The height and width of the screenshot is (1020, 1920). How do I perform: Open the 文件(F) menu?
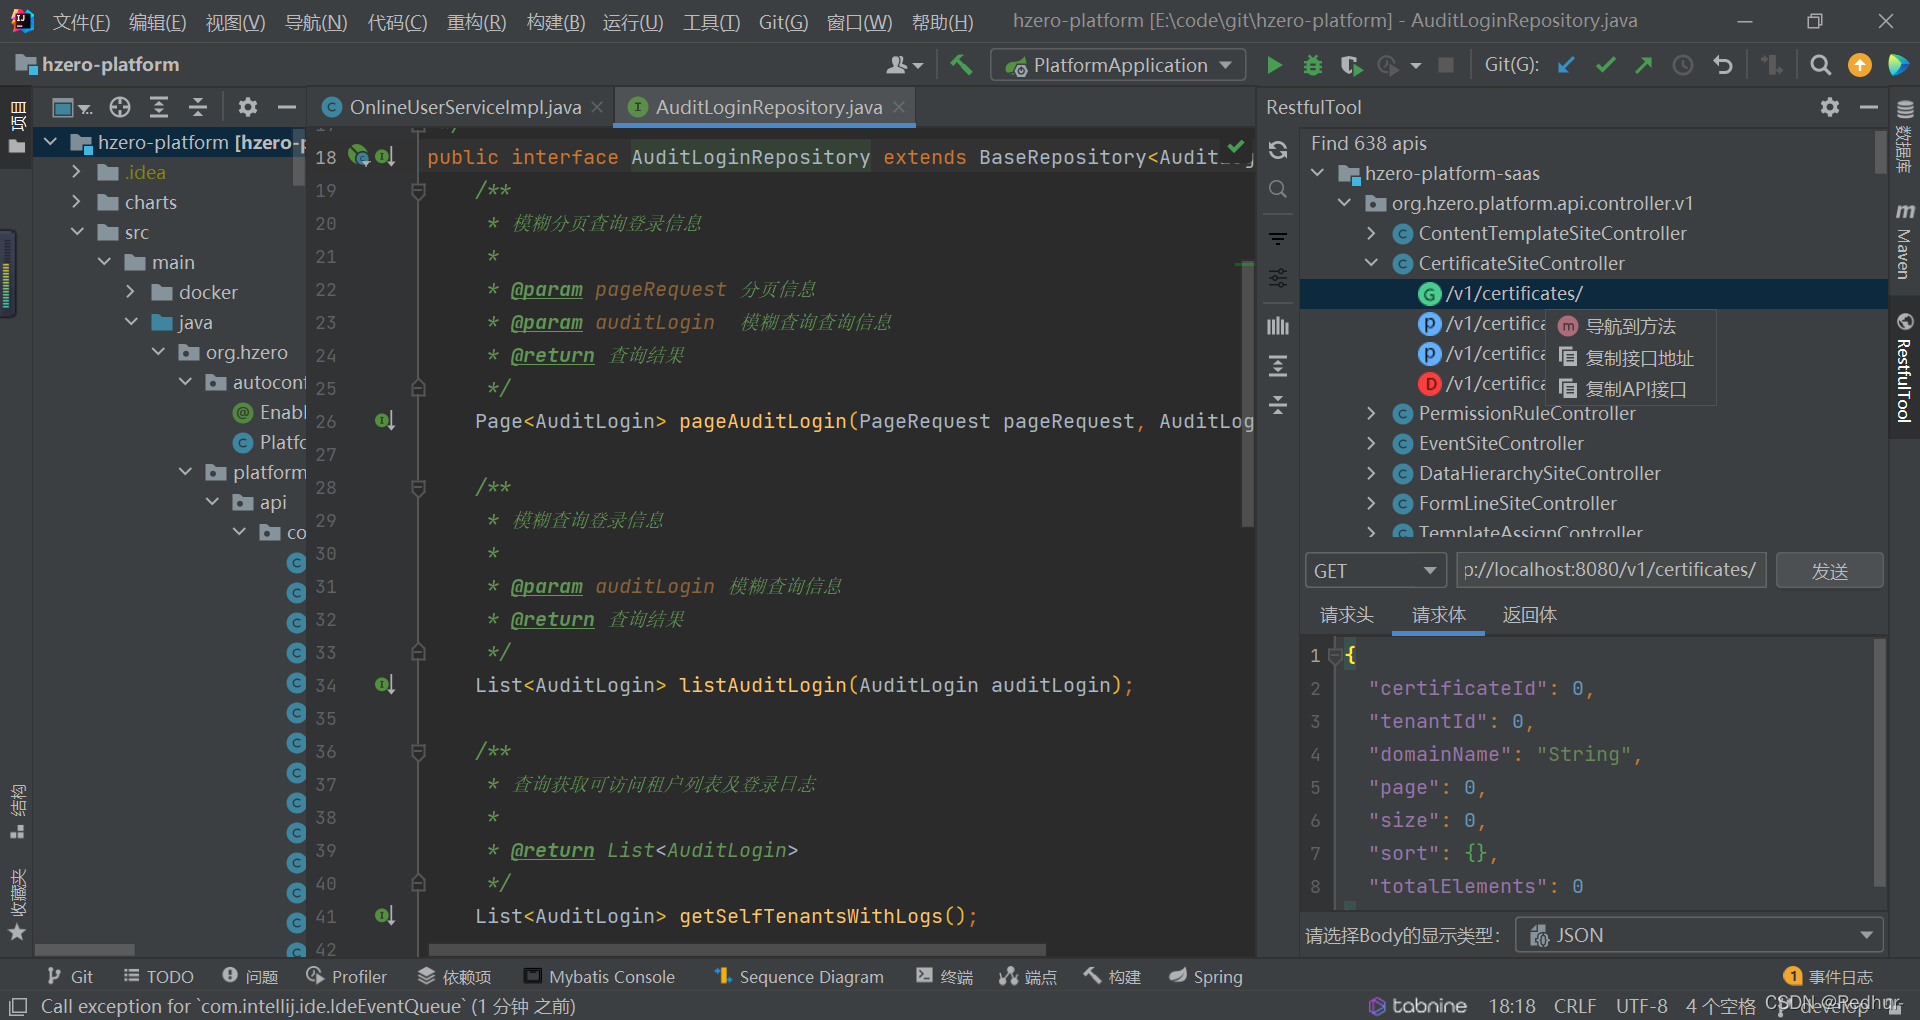tap(81, 22)
